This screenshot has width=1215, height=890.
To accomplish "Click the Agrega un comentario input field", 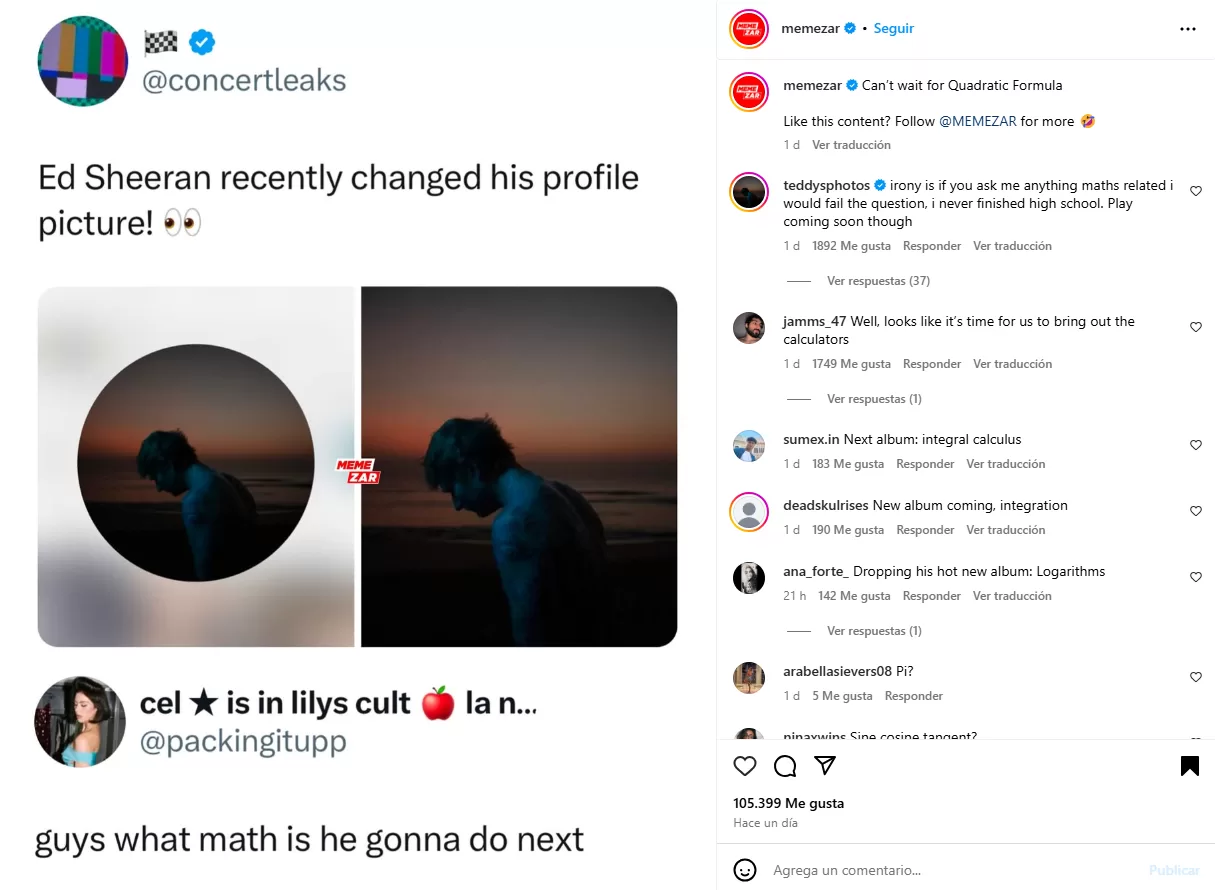I will point(900,870).
